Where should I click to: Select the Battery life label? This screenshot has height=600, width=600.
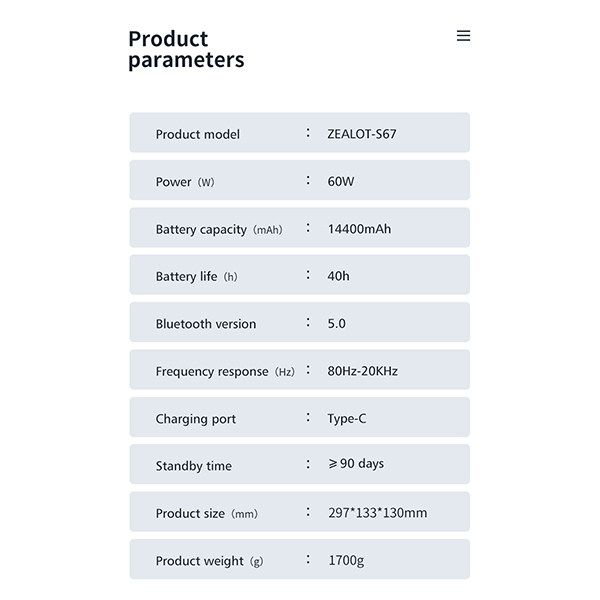point(196,276)
